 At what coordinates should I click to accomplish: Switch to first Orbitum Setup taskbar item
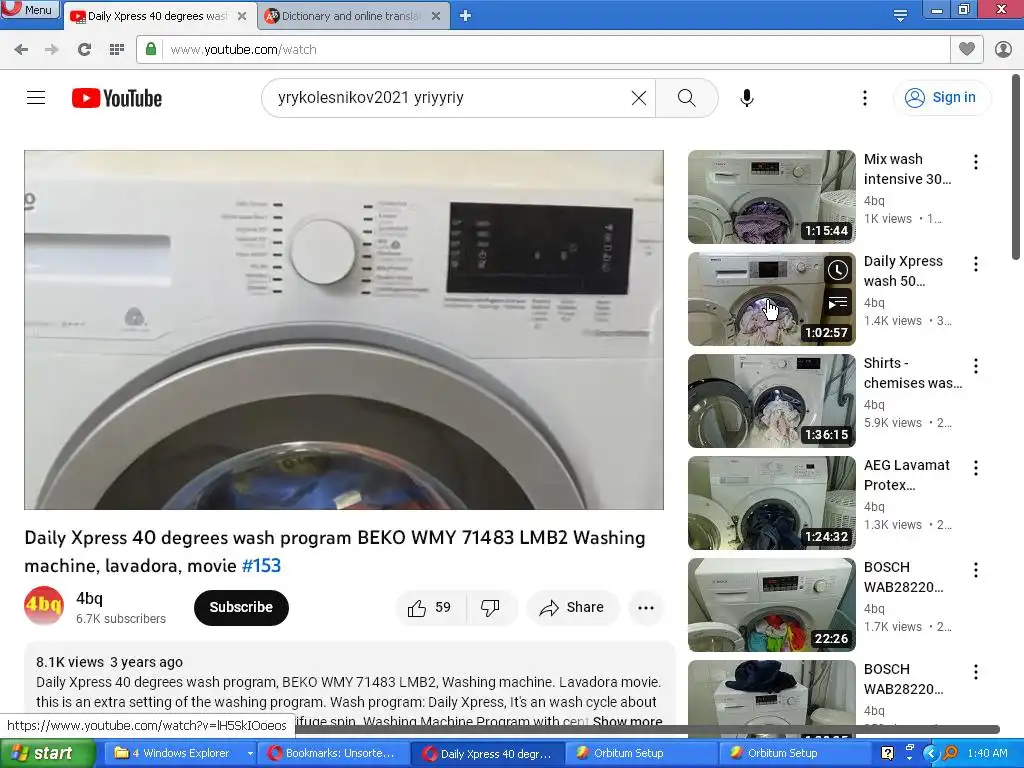point(640,753)
